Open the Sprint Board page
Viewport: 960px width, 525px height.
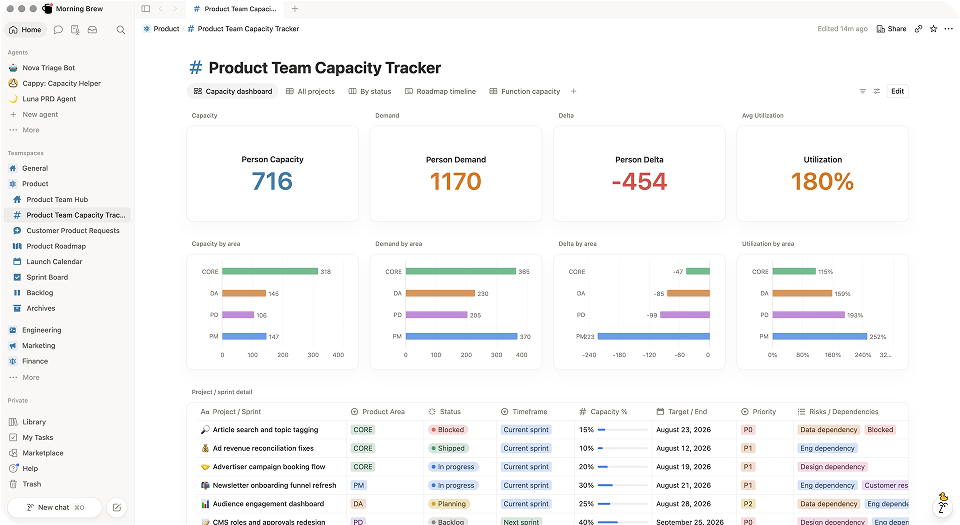(x=47, y=277)
